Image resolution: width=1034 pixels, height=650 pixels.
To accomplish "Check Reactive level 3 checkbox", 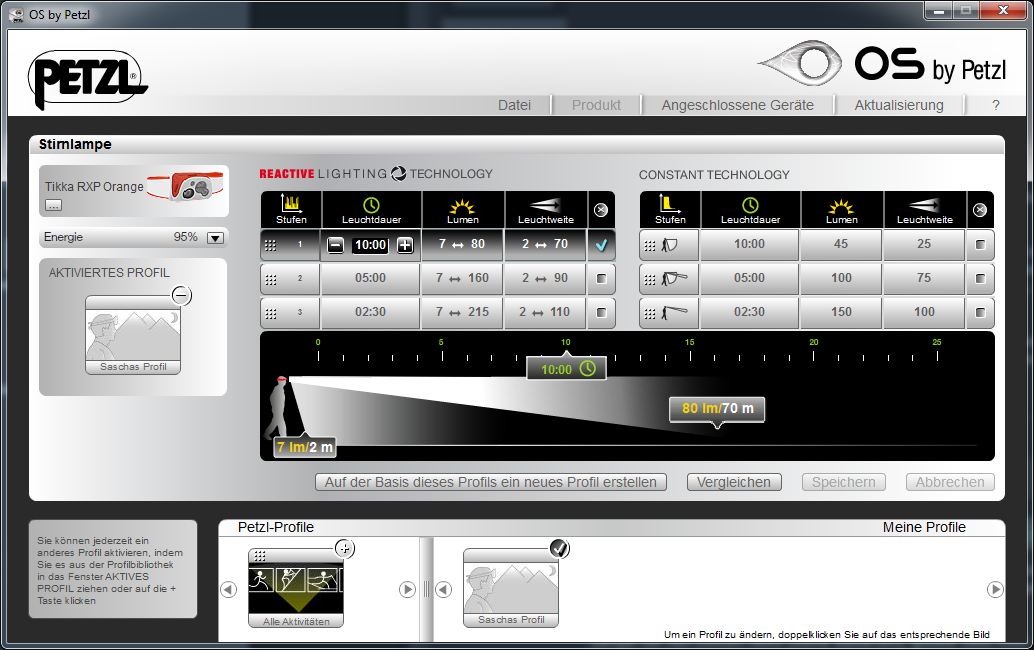I will pyautogui.click(x=601, y=312).
